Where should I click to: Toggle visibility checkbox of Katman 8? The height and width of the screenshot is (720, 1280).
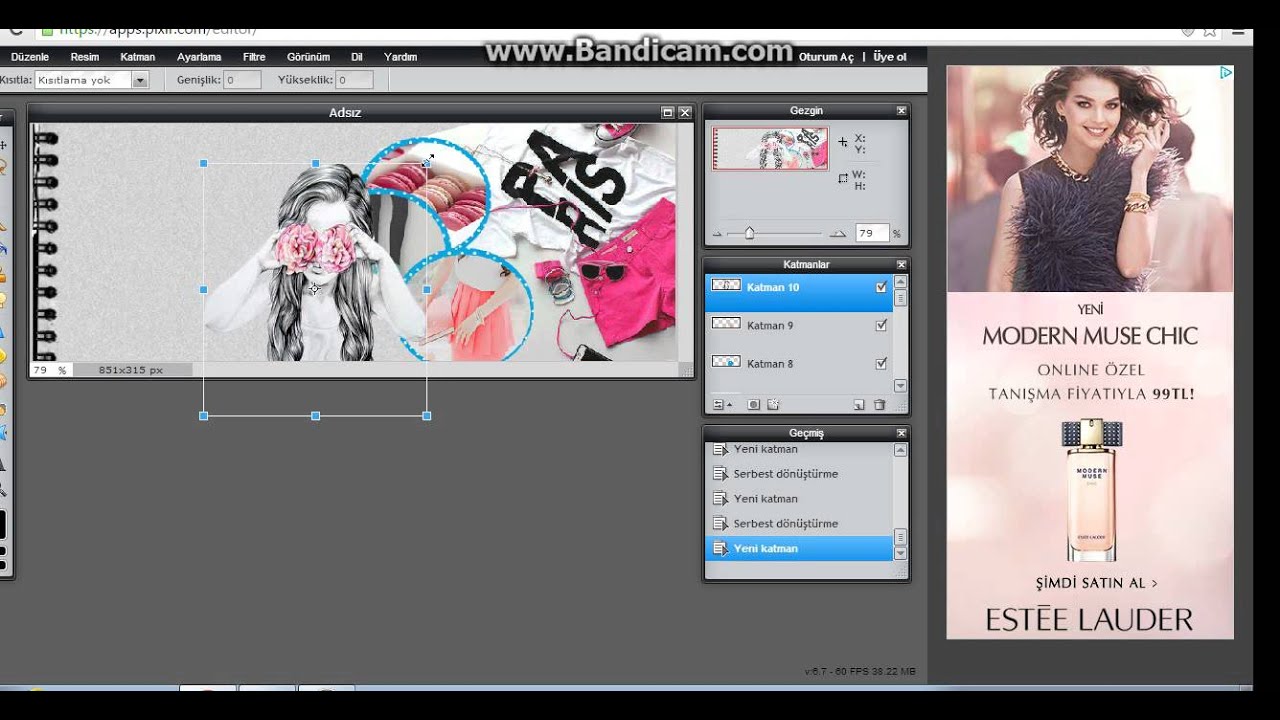coord(881,363)
